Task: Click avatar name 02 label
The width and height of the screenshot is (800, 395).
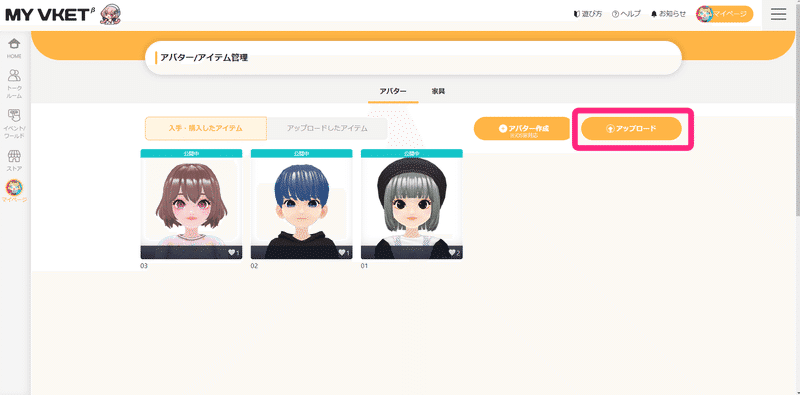Action: coord(254,266)
